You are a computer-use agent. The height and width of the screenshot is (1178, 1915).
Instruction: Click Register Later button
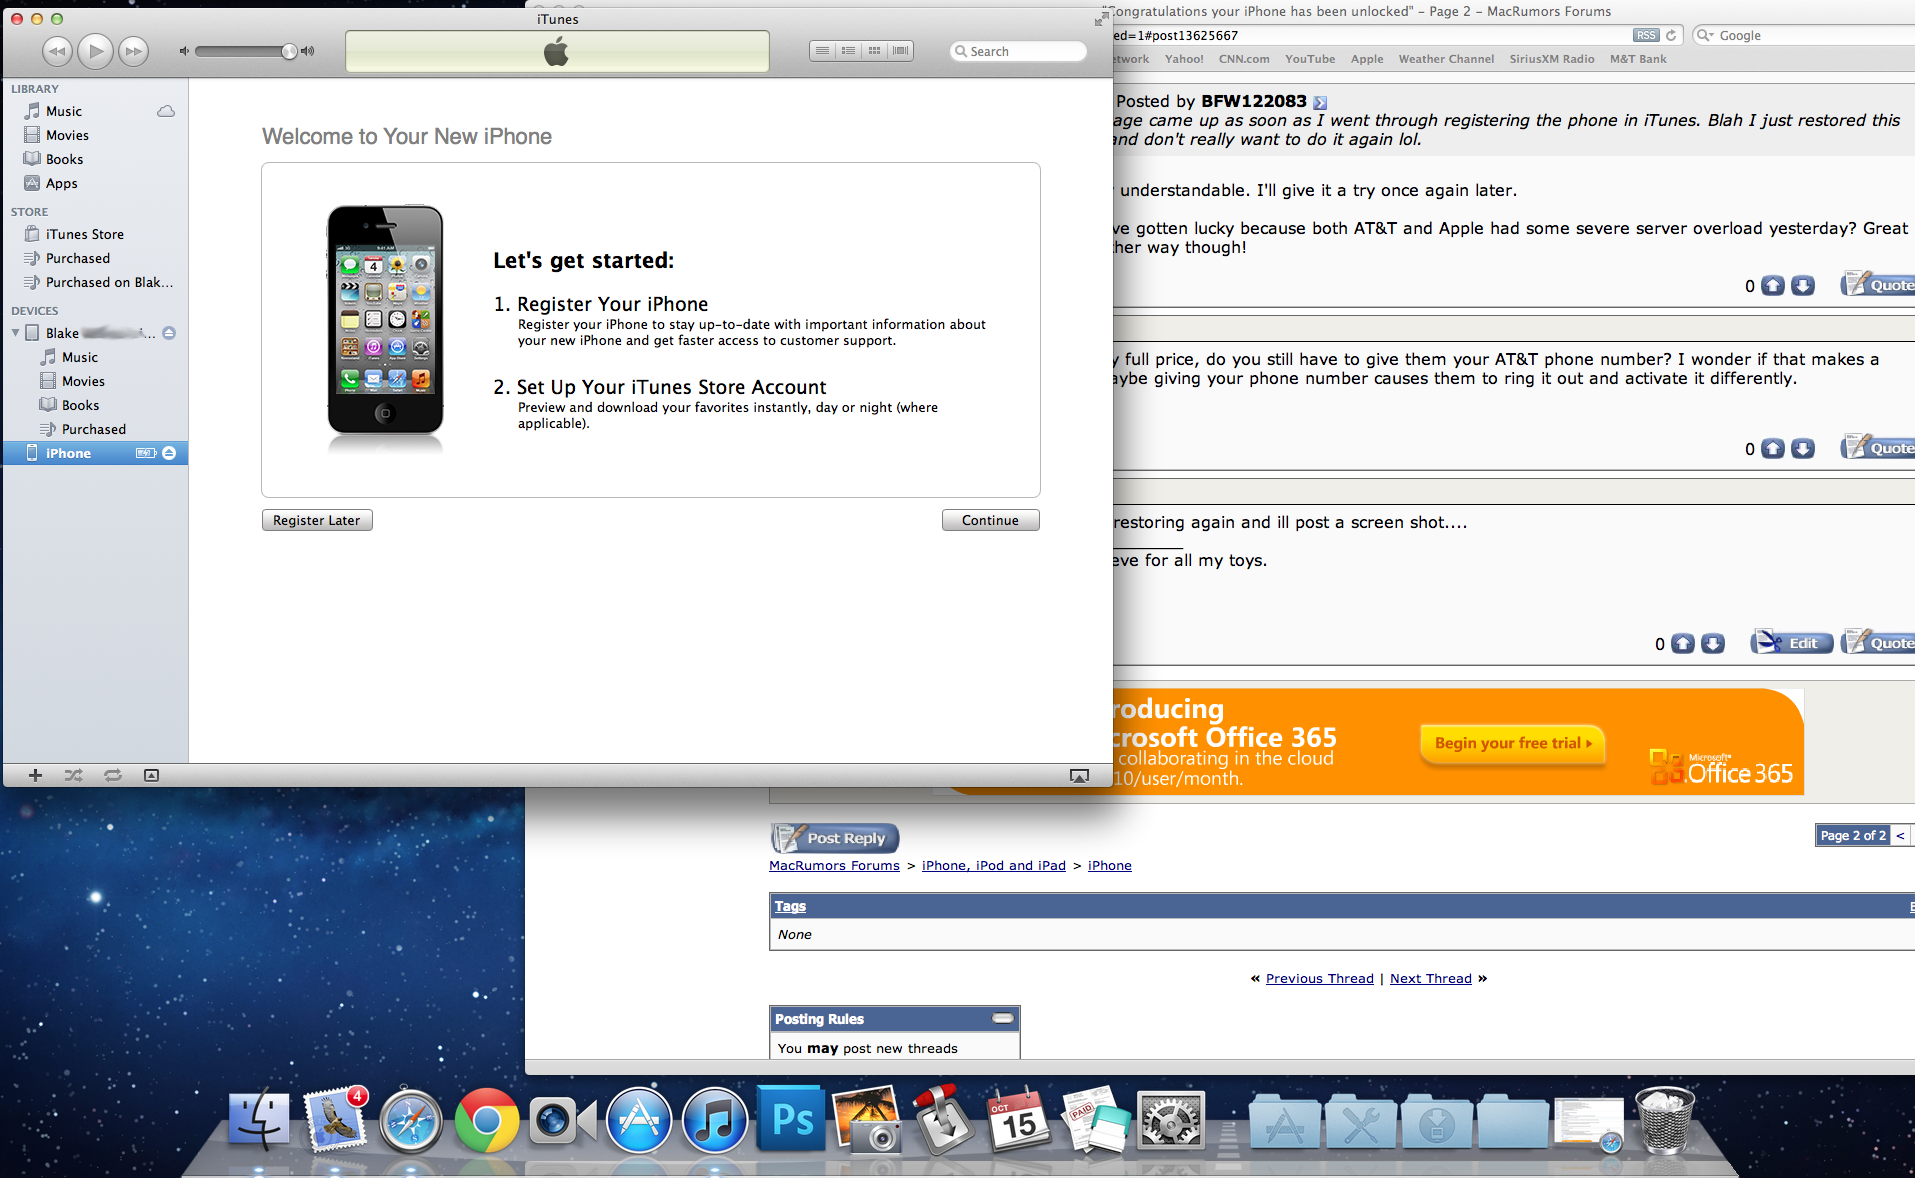pyautogui.click(x=317, y=520)
